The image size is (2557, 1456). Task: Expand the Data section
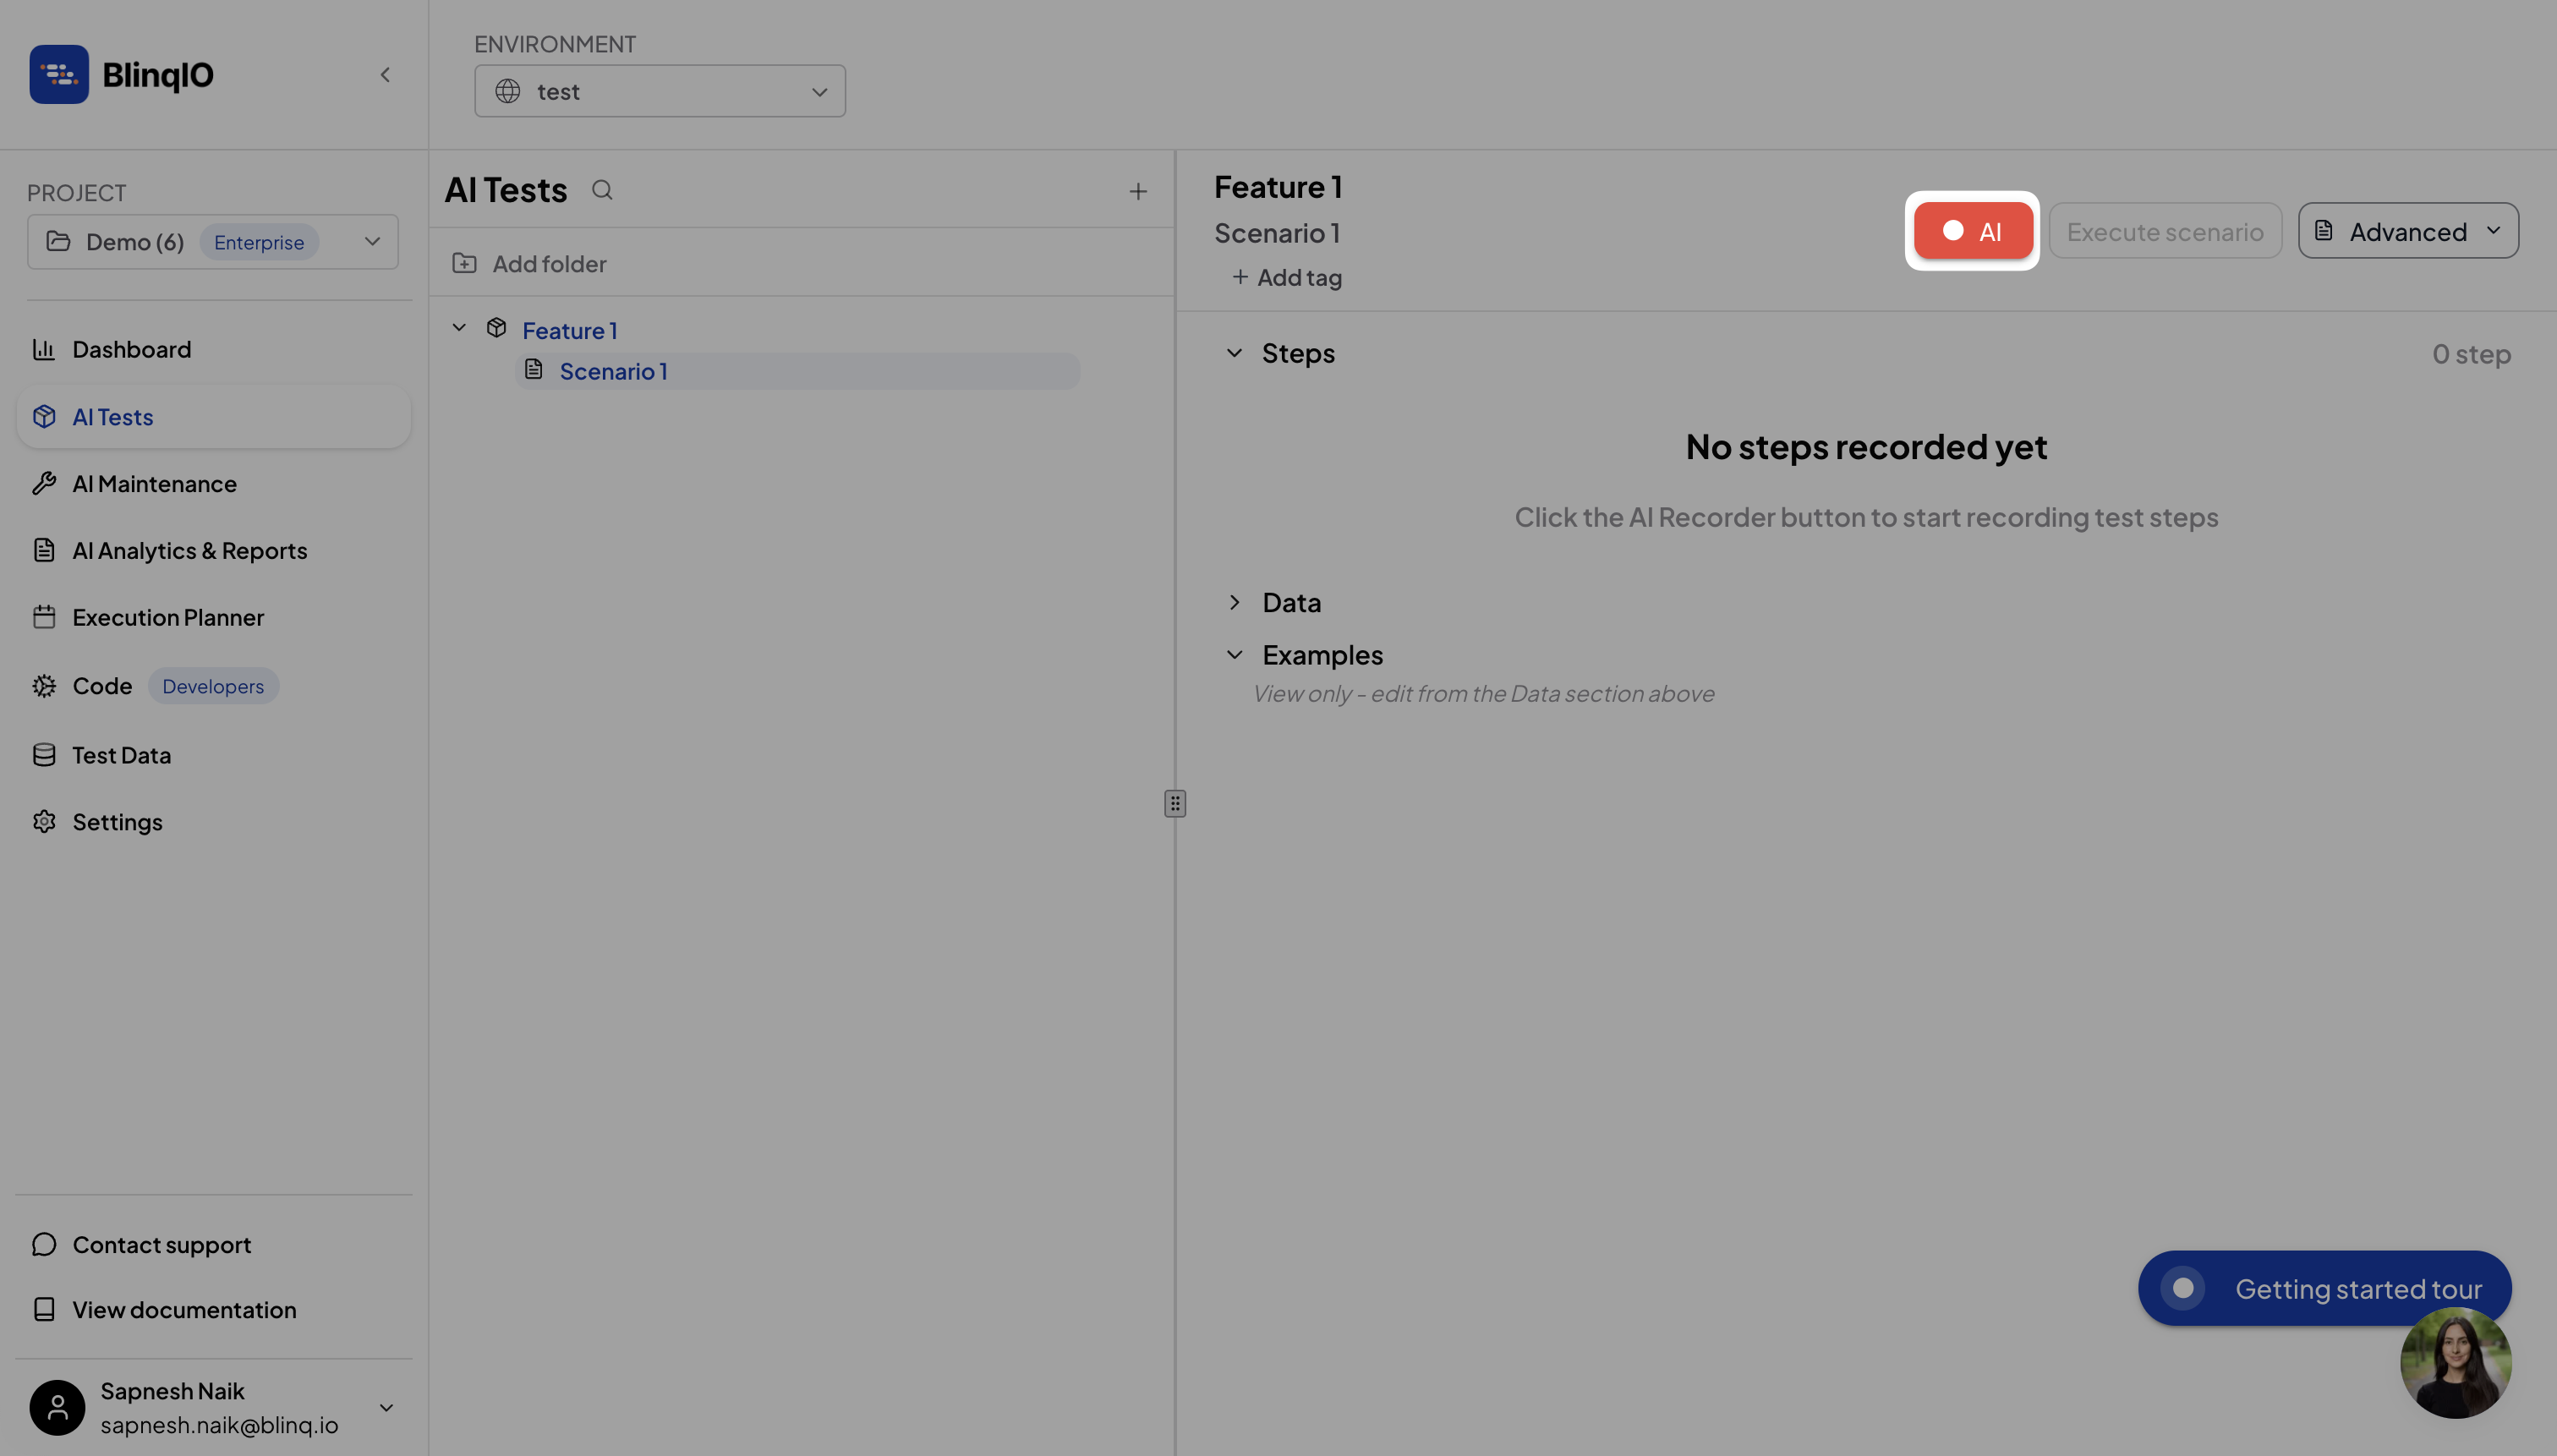pos(1234,602)
